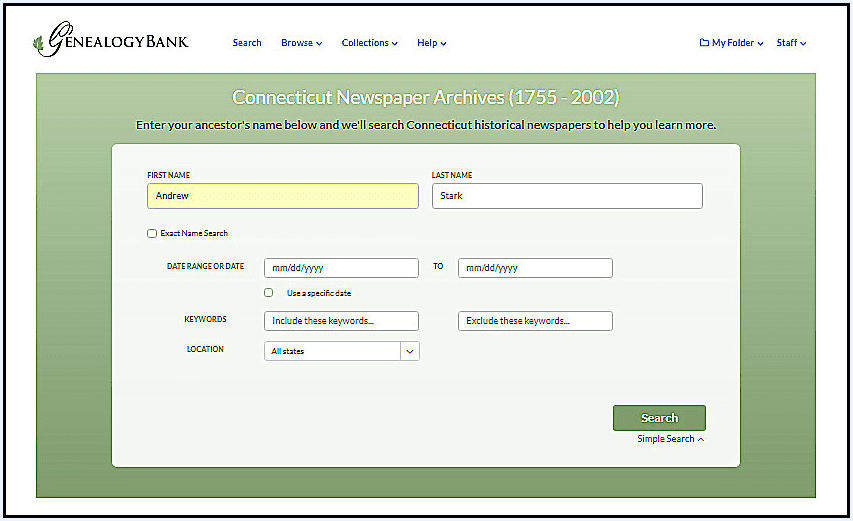Click the start date mm/dd/yyyy field
This screenshot has width=853, height=521.
[341, 268]
